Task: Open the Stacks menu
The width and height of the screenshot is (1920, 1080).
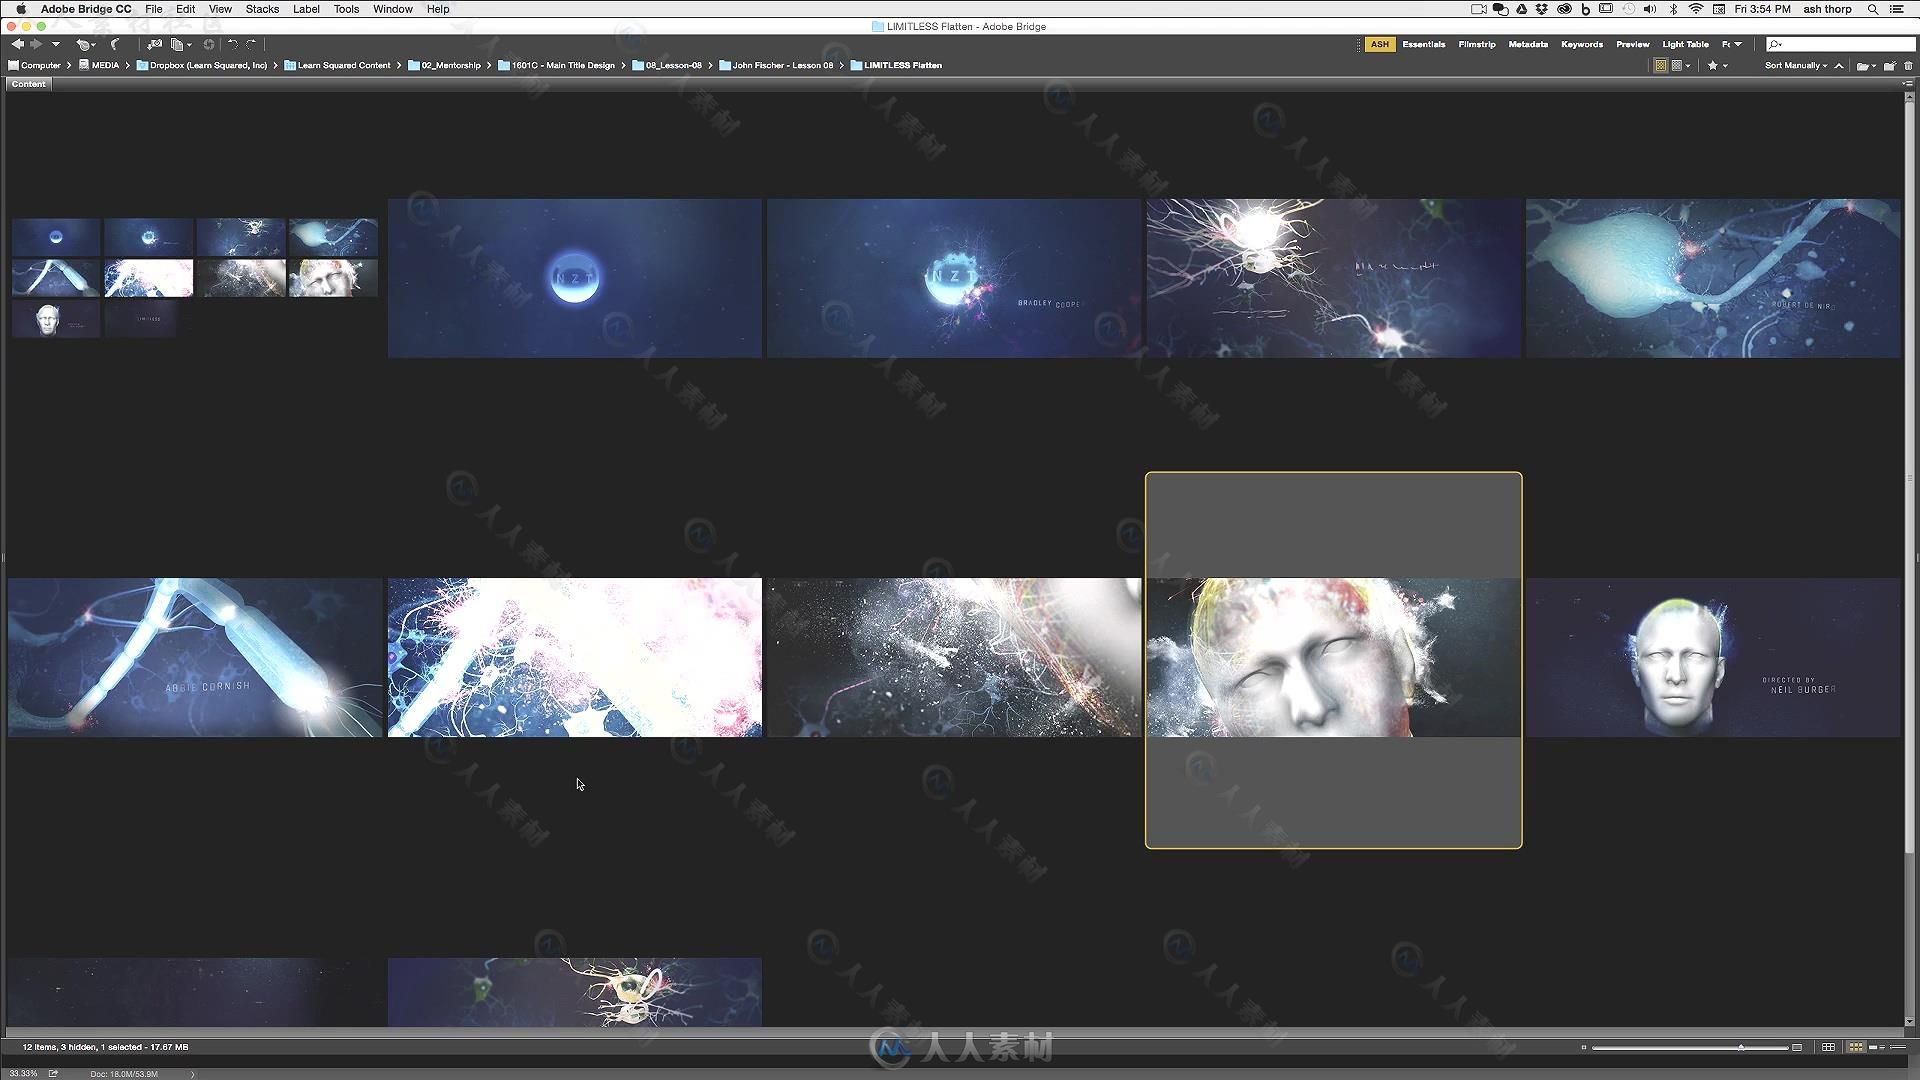Action: tap(262, 9)
